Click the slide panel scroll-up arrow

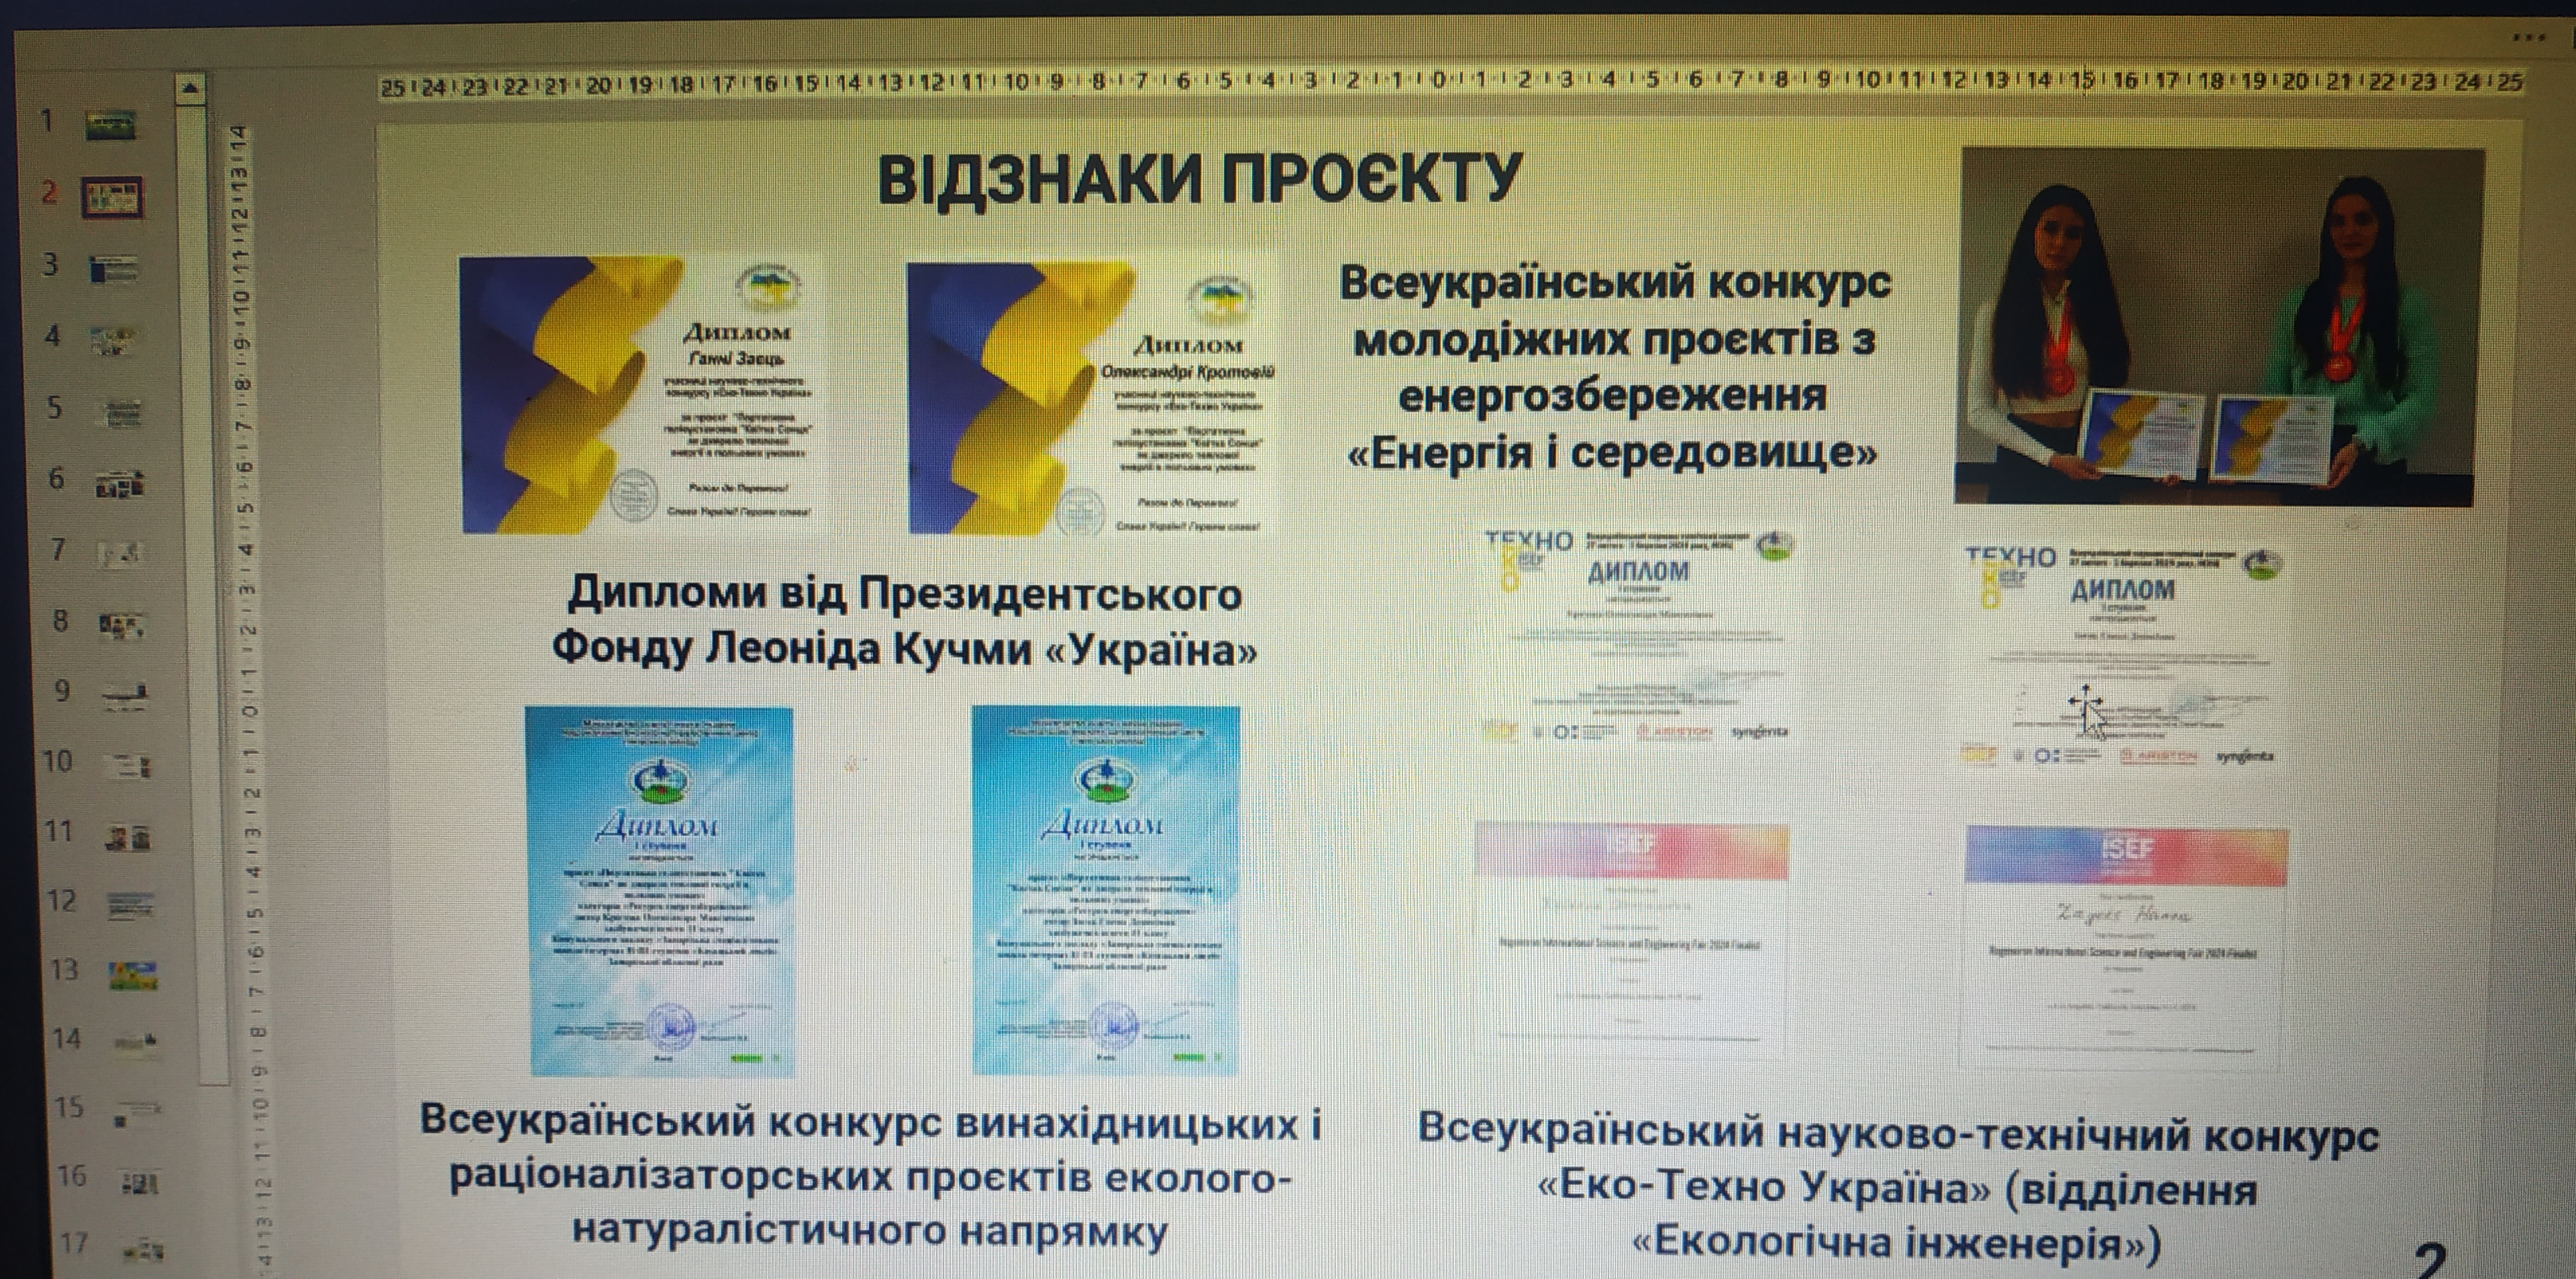(x=190, y=89)
